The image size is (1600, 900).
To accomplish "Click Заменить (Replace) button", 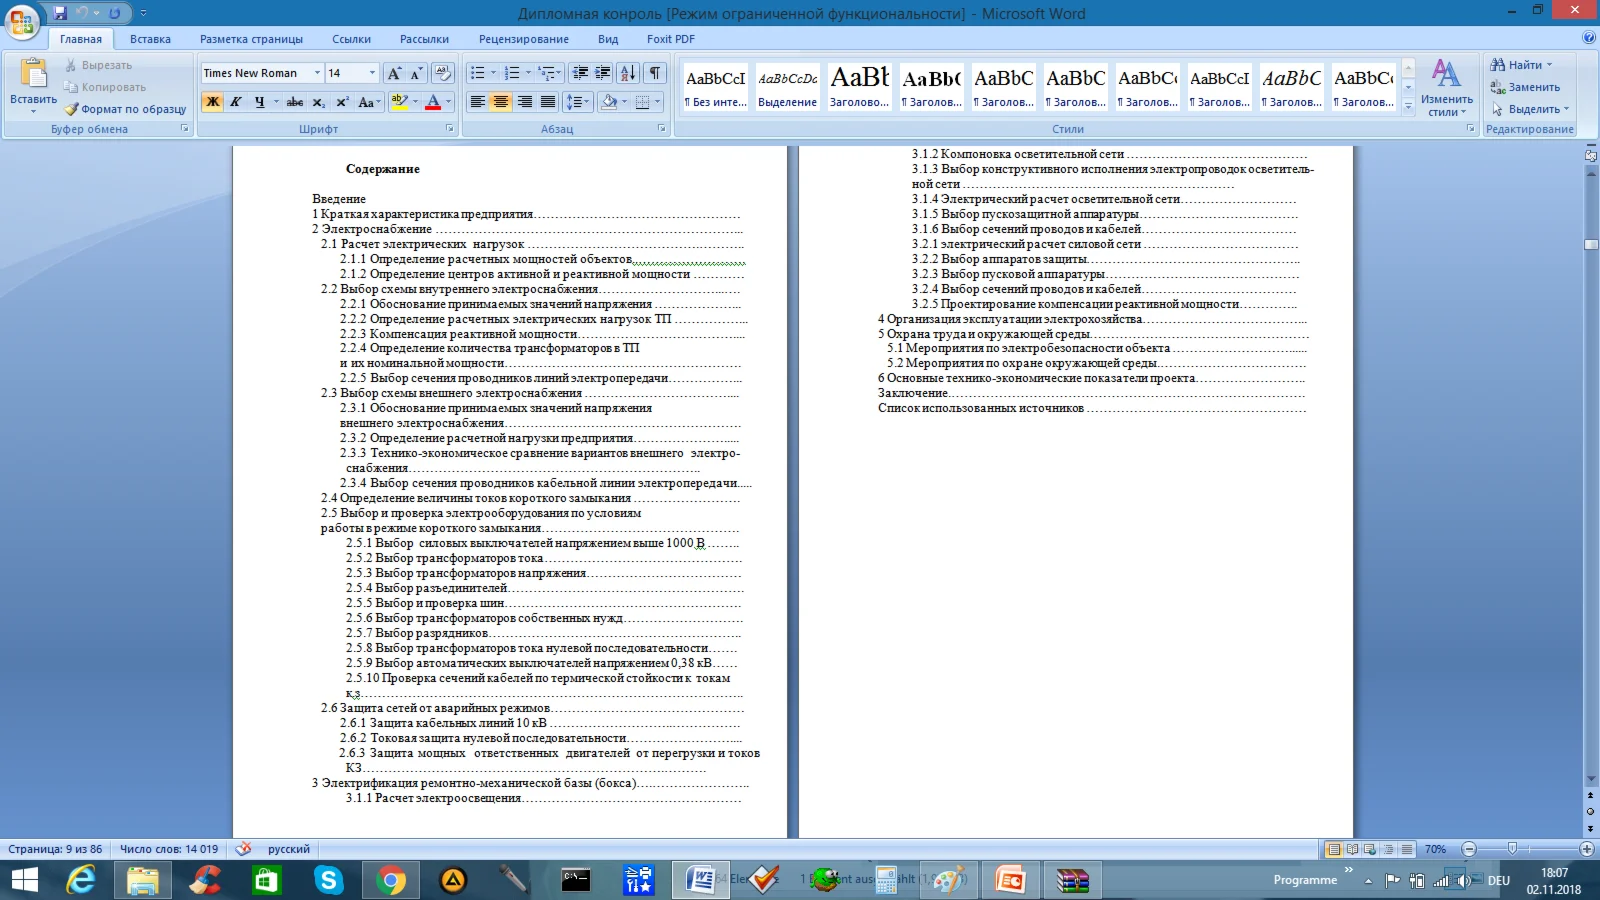I will 1525,87.
